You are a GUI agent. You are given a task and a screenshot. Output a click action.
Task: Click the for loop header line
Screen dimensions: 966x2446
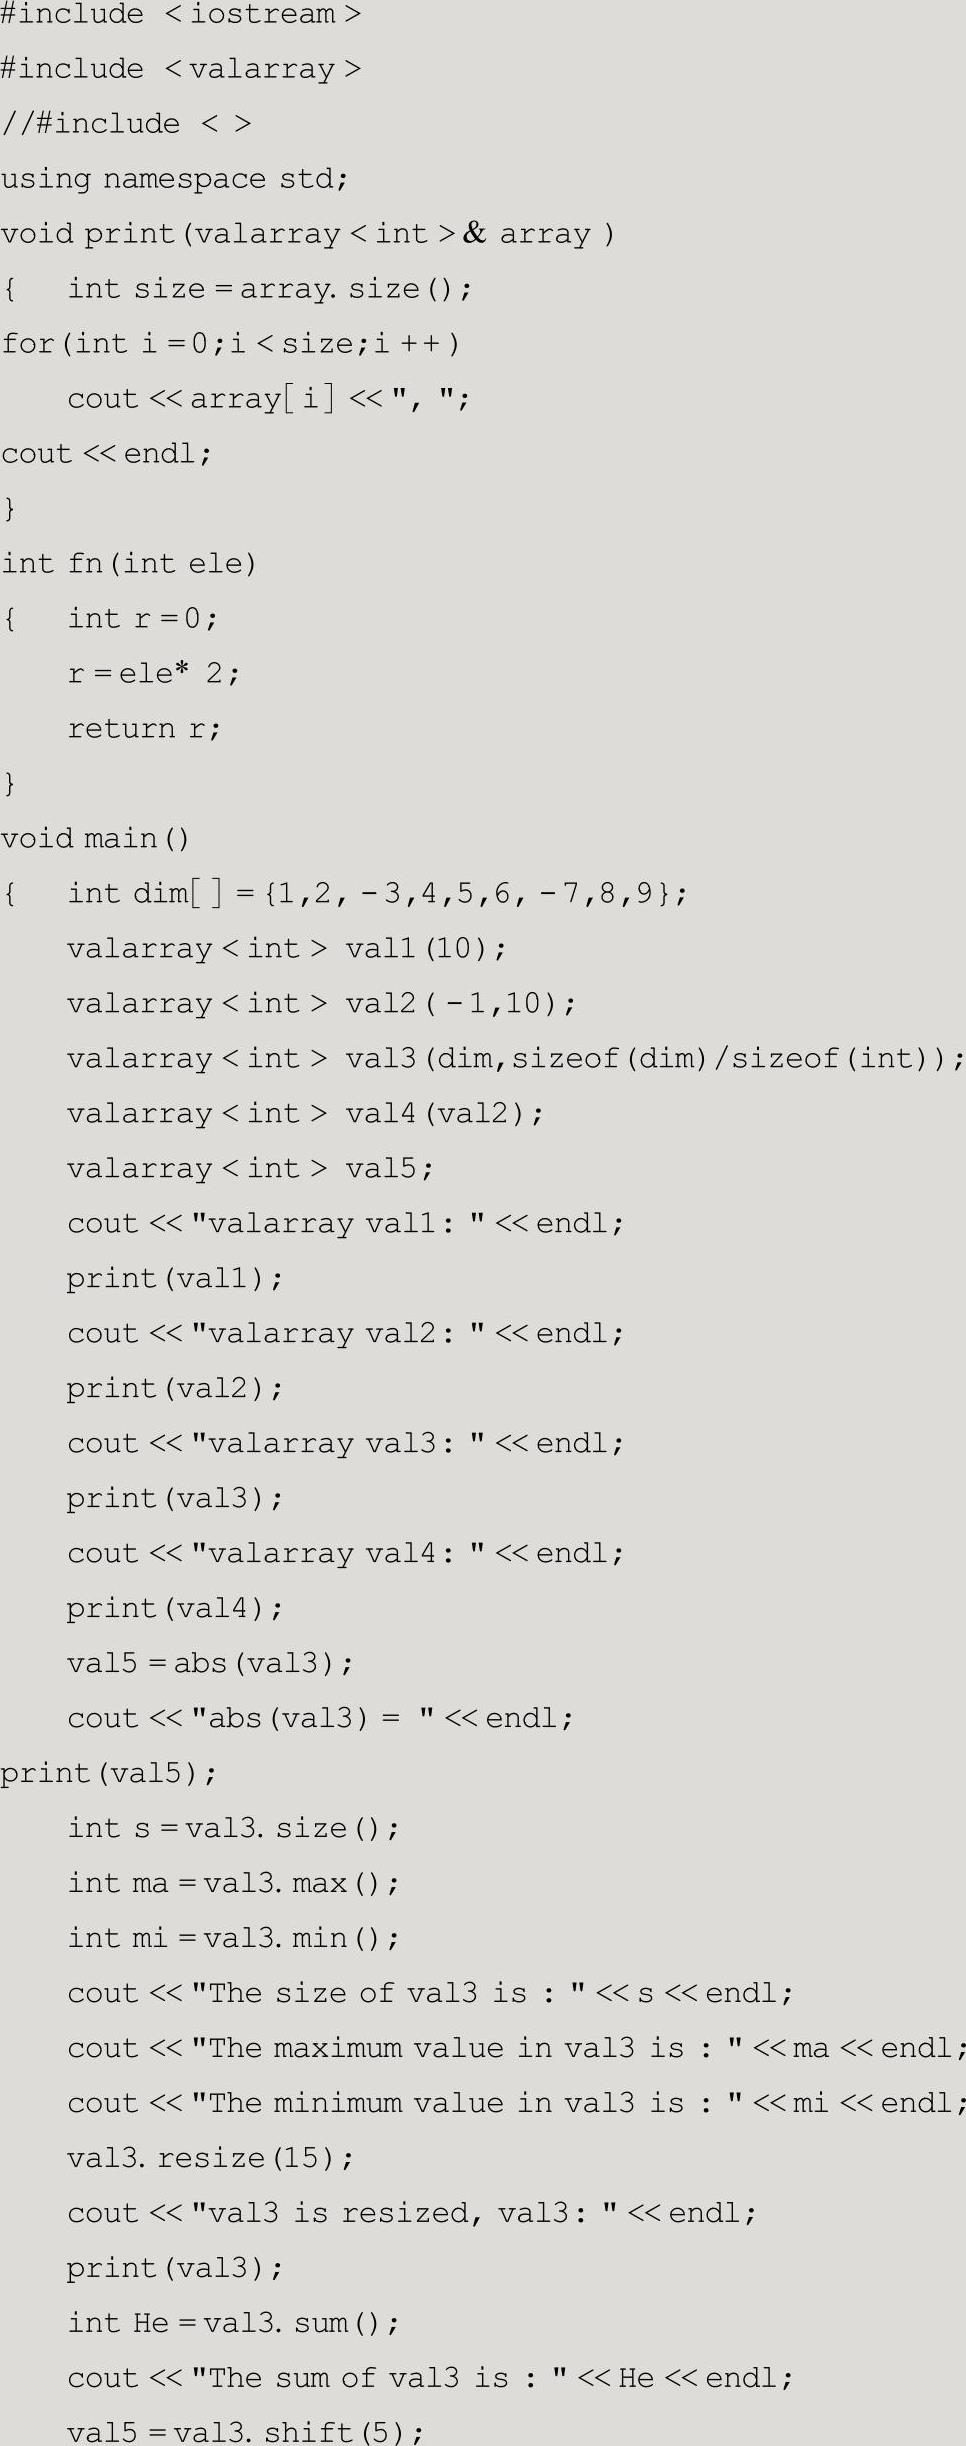coord(230,344)
